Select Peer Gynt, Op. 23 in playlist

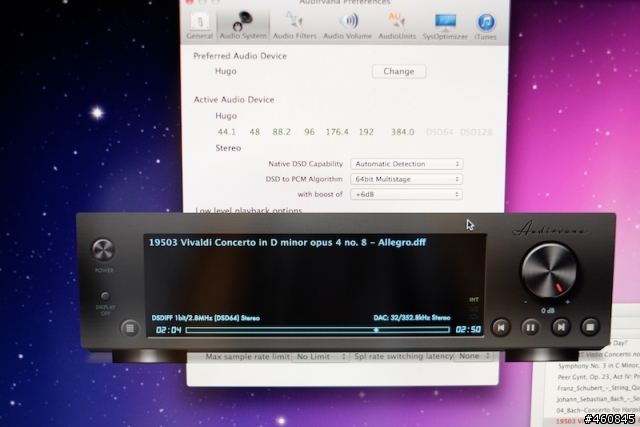click(x=598, y=377)
